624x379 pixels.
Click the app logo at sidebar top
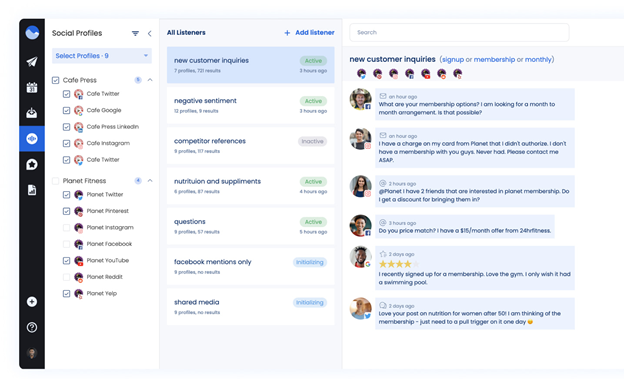click(32, 32)
